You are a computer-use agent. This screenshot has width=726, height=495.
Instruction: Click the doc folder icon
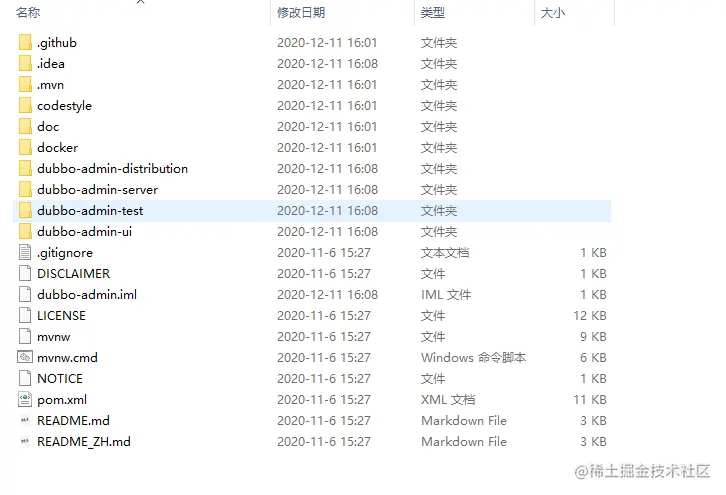point(25,126)
